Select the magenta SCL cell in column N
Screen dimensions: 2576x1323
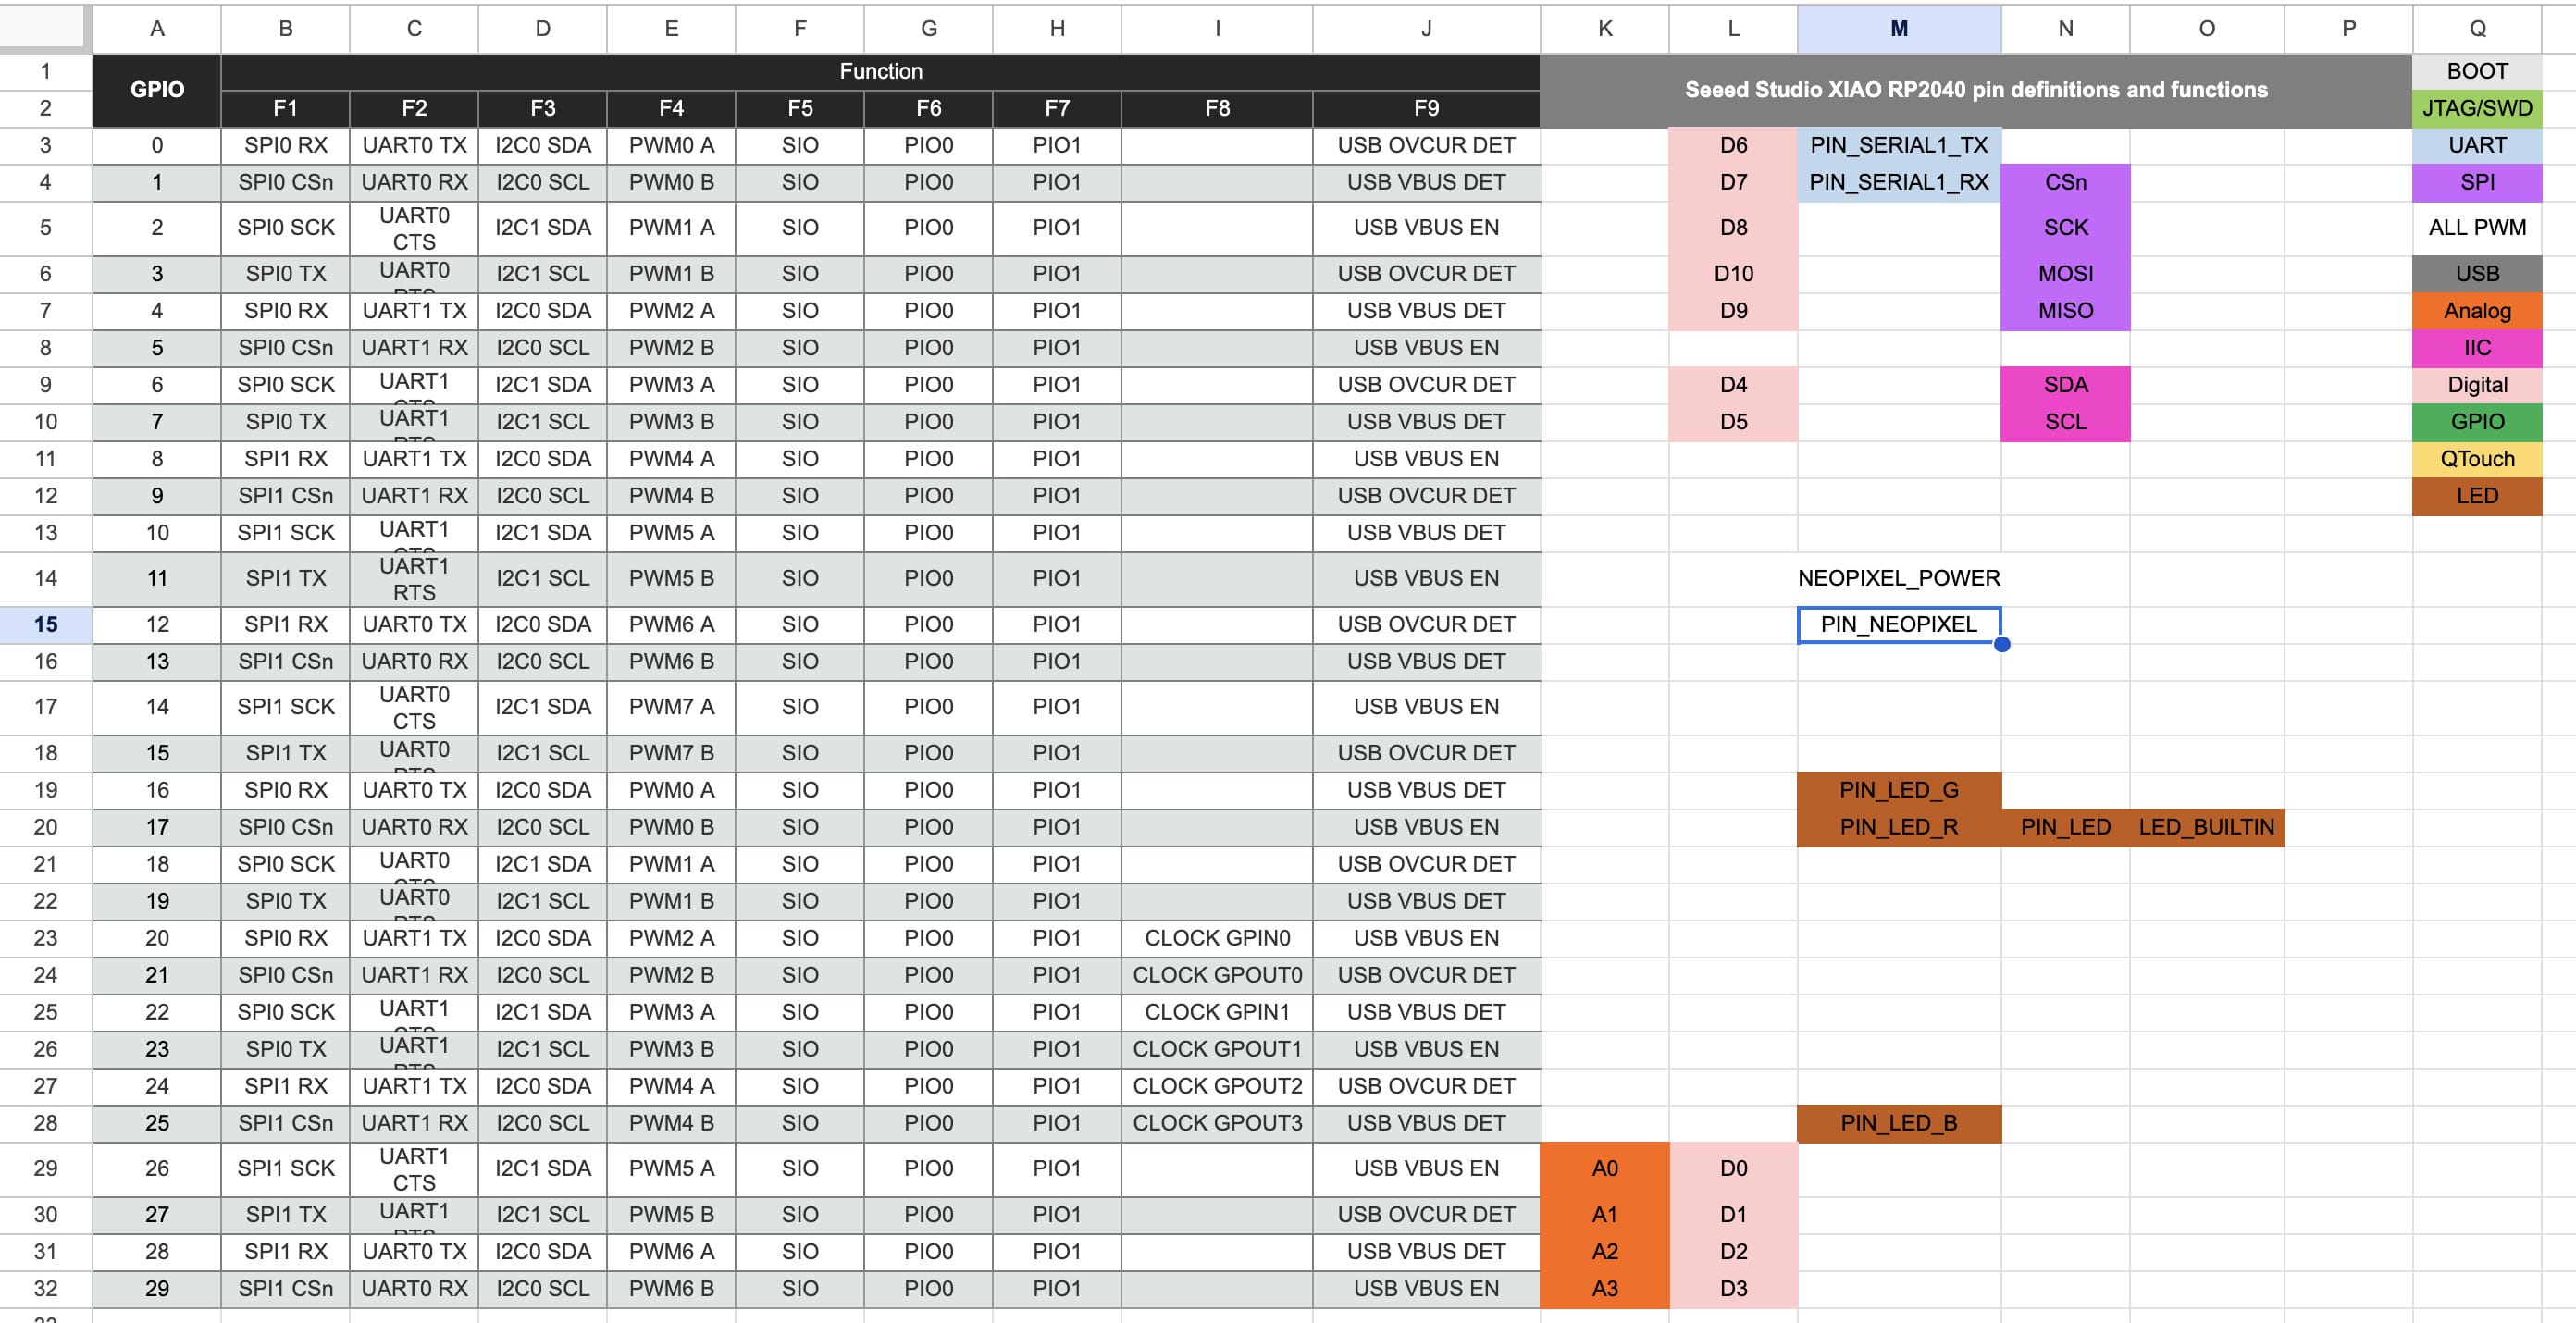(x=2065, y=422)
